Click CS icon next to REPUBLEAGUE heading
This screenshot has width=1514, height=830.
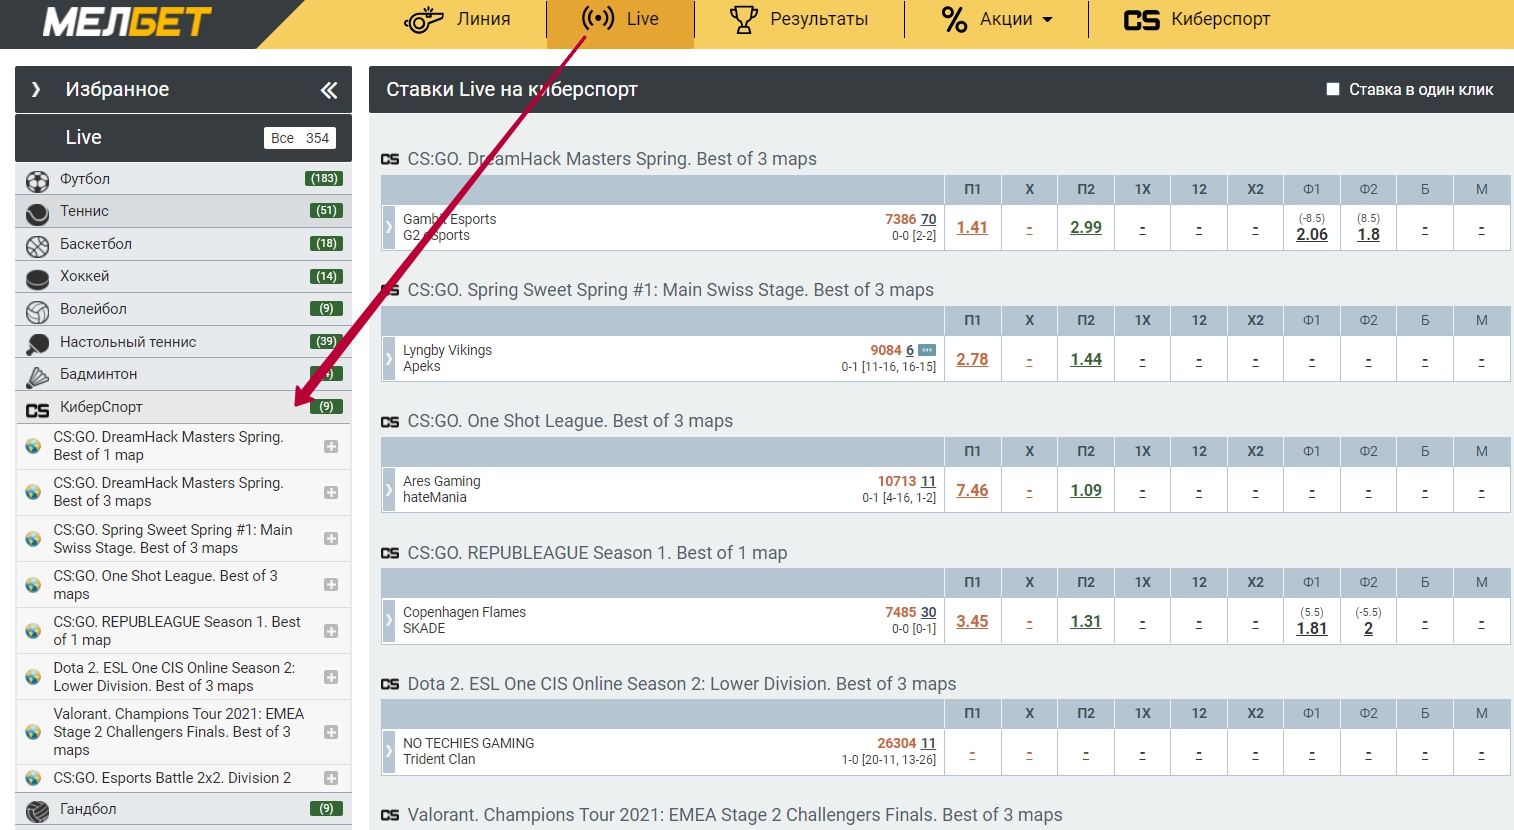pyautogui.click(x=390, y=553)
